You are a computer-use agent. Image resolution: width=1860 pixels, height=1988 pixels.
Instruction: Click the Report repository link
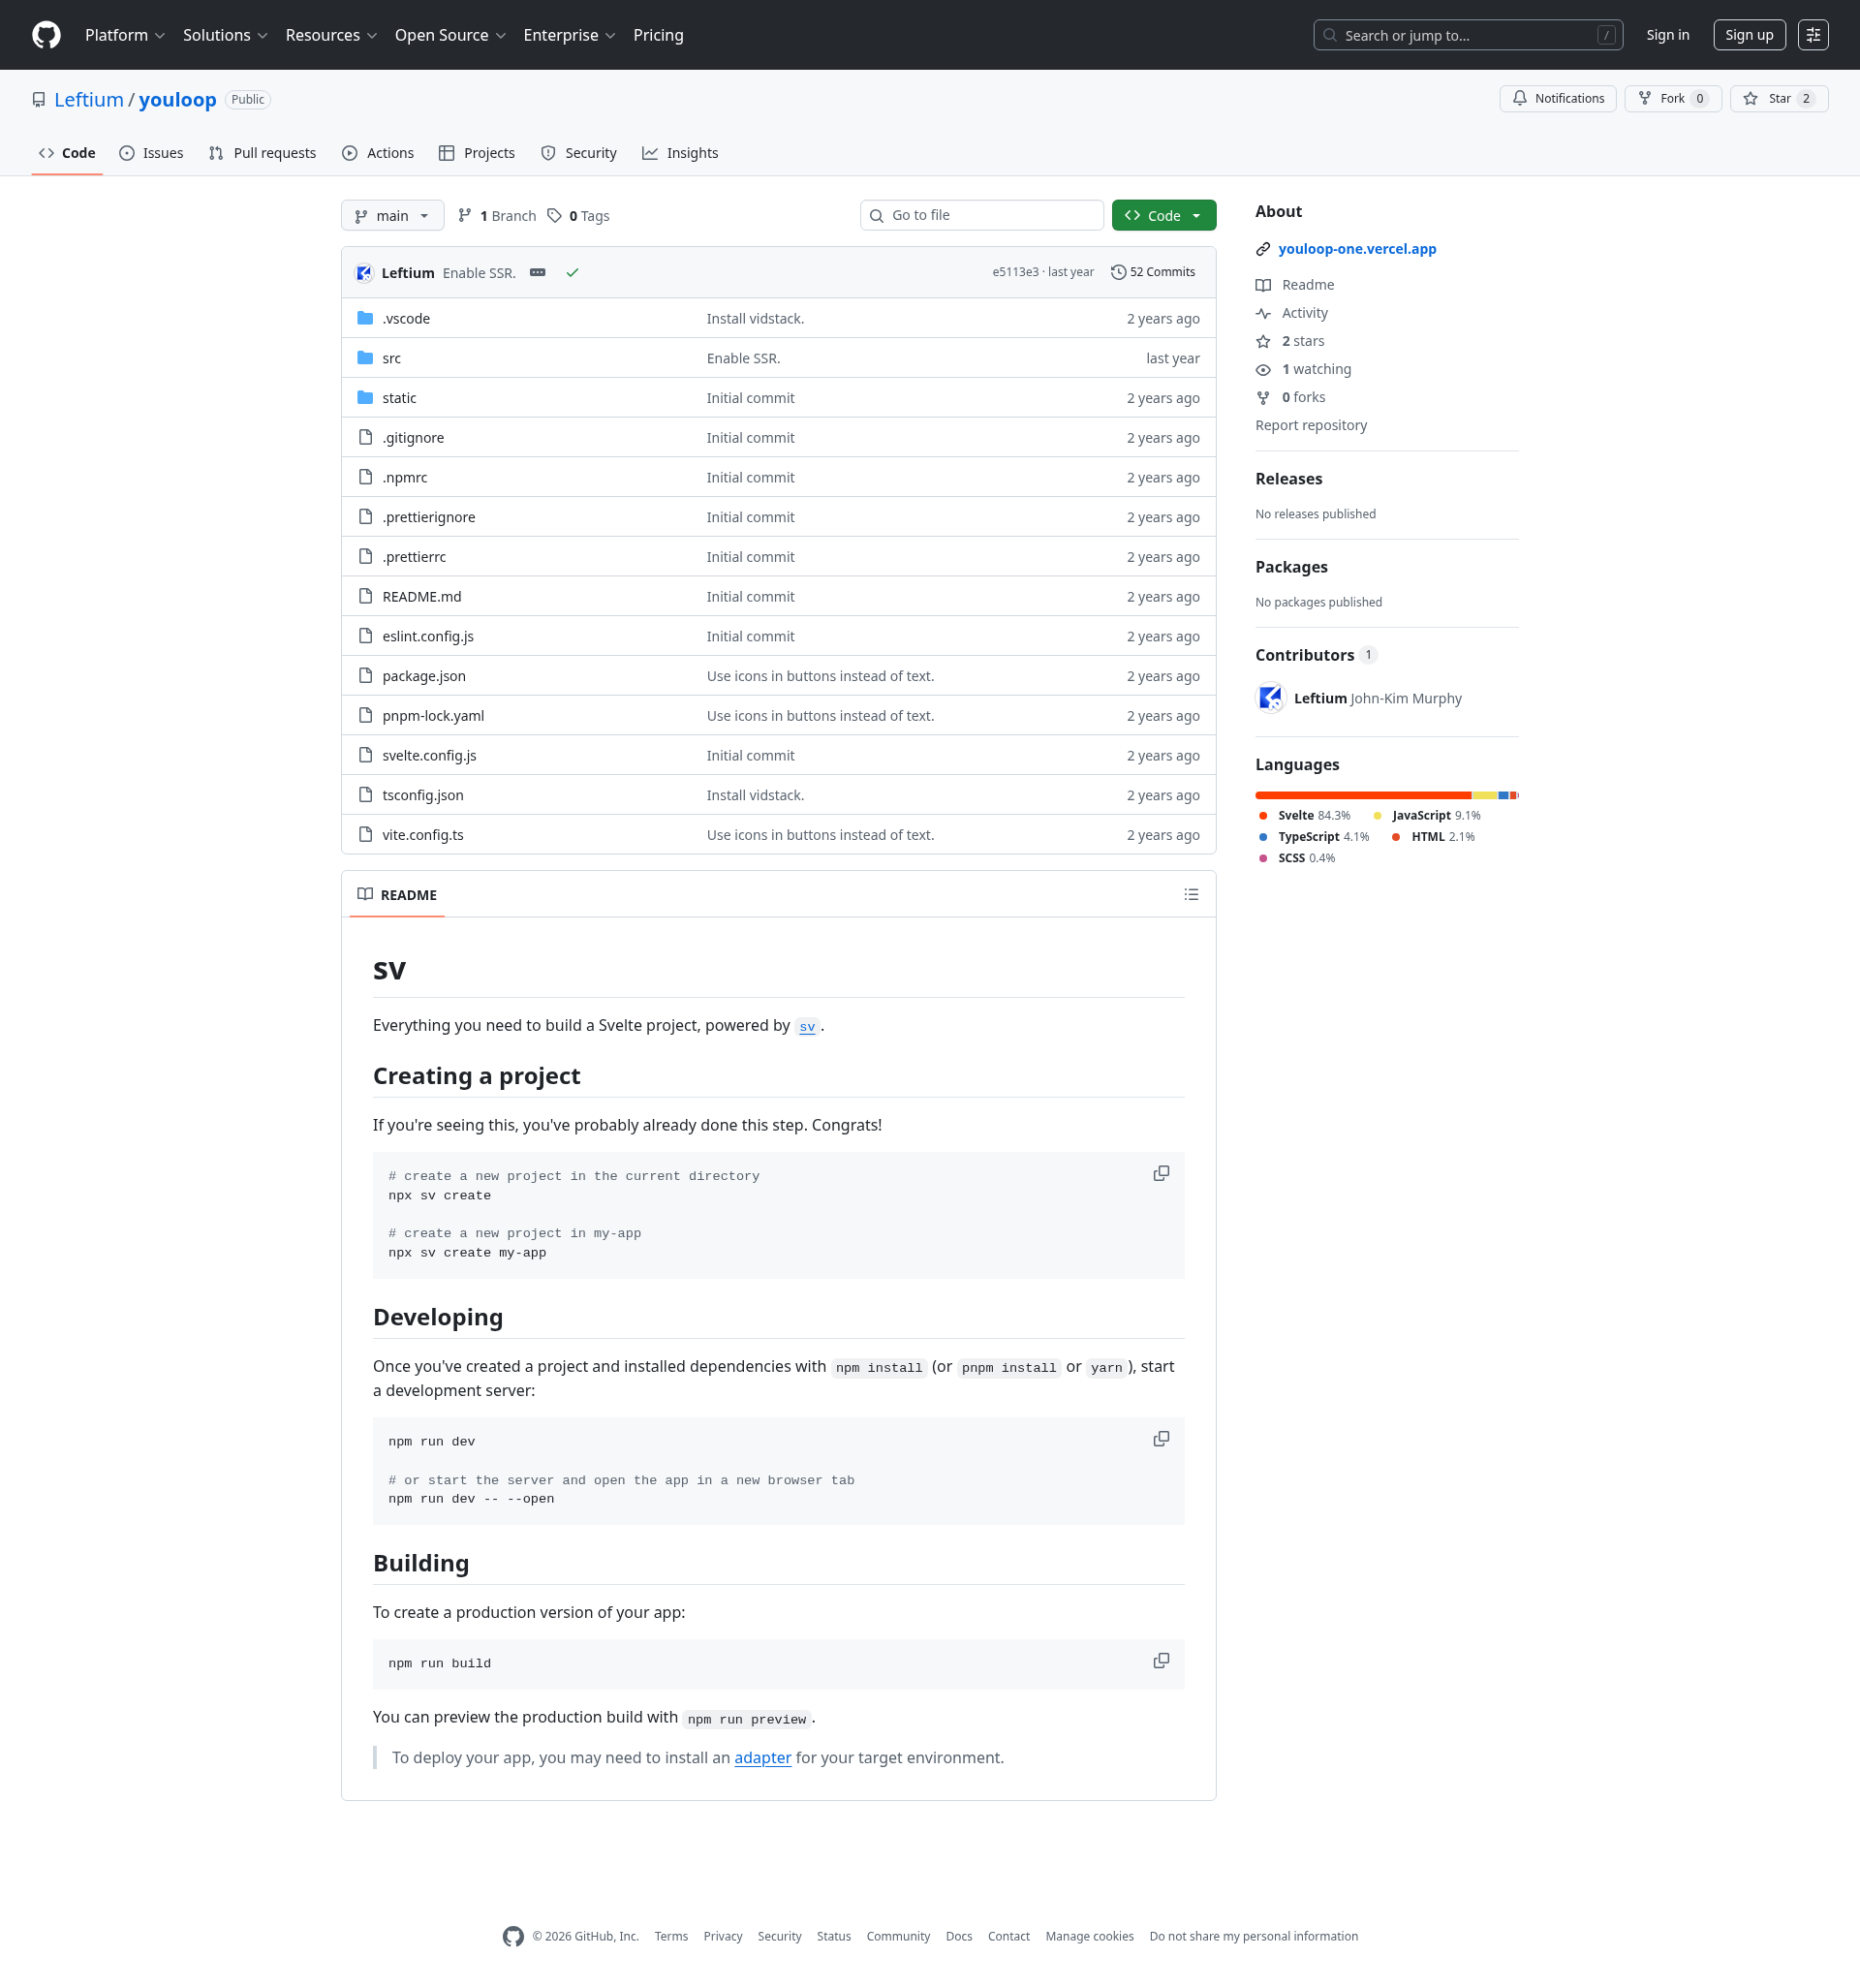(x=1311, y=426)
